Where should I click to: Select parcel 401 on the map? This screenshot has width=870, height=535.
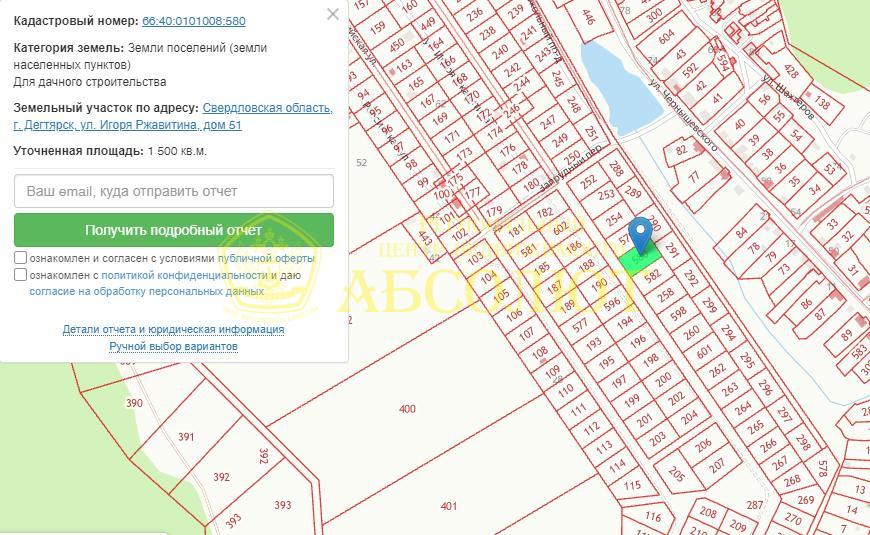449,506
